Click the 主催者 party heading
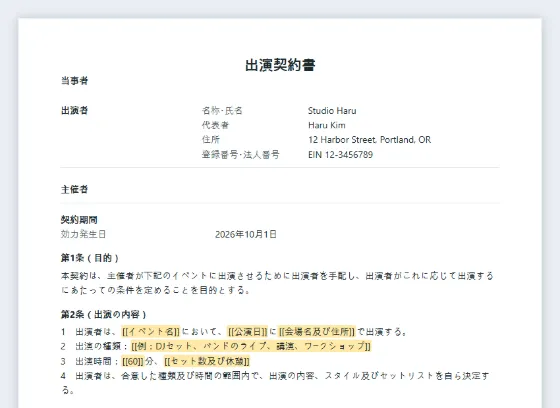The height and width of the screenshot is (408, 560). click(74, 189)
